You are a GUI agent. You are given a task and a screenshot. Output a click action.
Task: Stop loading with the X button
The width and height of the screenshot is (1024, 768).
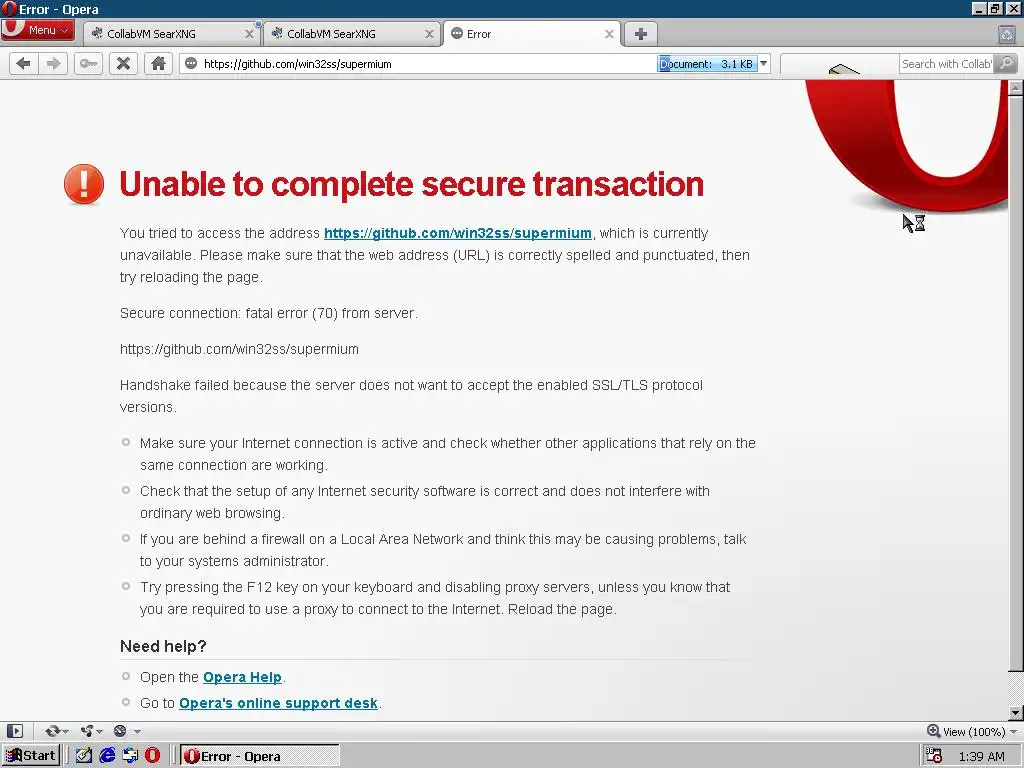click(x=123, y=63)
